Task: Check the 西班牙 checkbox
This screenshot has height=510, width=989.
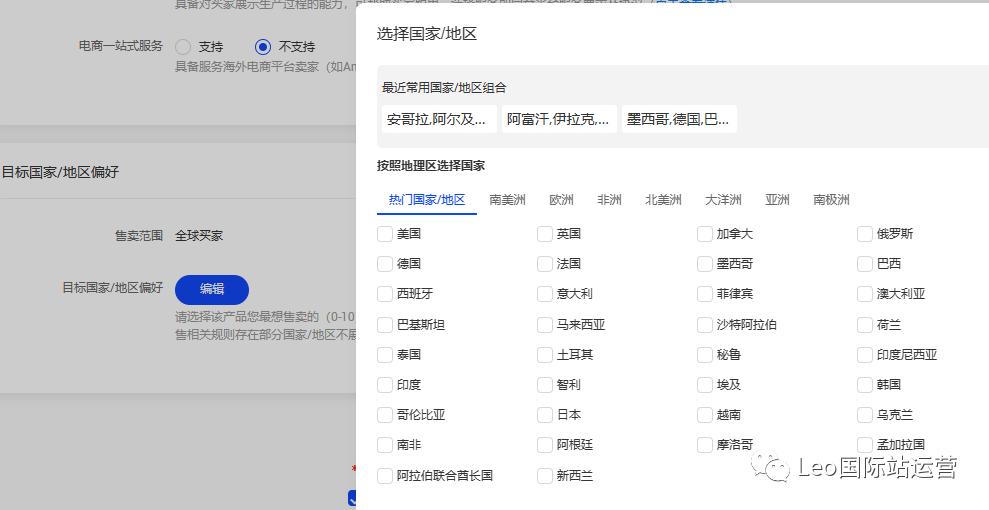Action: tap(385, 294)
